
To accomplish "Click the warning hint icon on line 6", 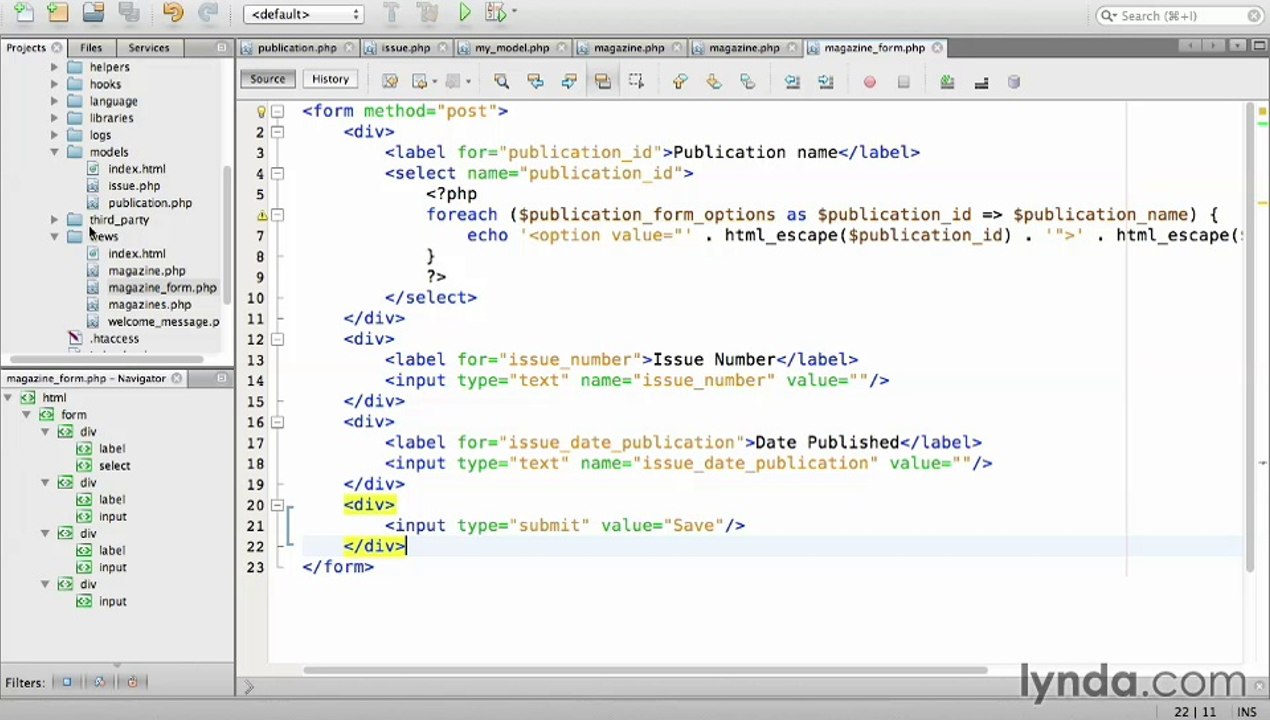I will [261, 215].
